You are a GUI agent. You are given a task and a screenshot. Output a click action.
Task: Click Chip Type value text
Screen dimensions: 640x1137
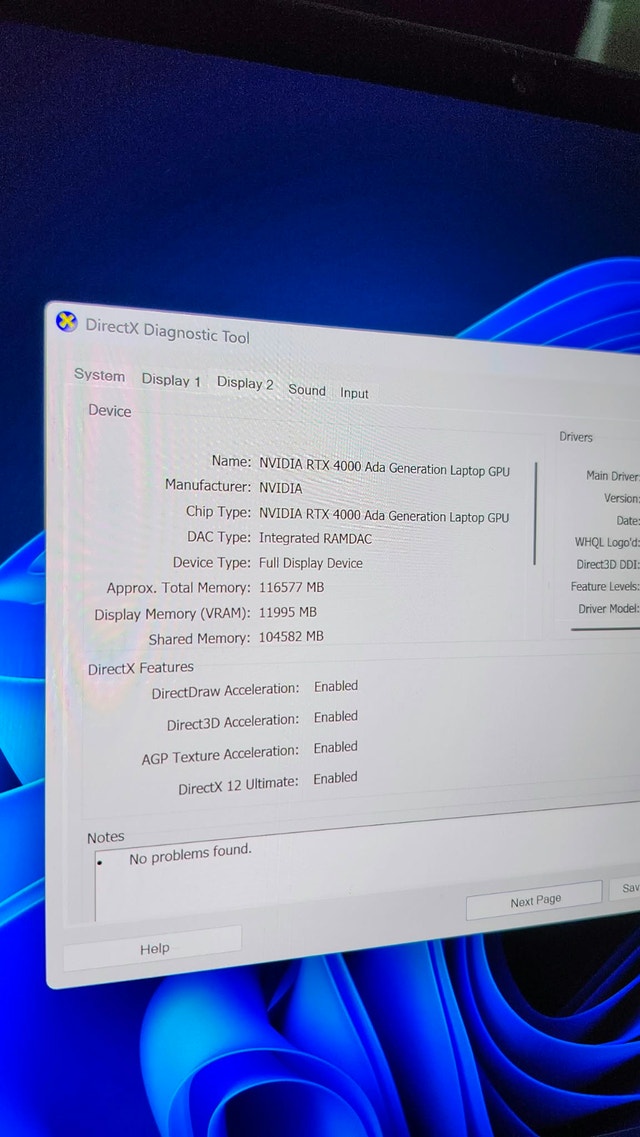pyautogui.click(x=384, y=516)
